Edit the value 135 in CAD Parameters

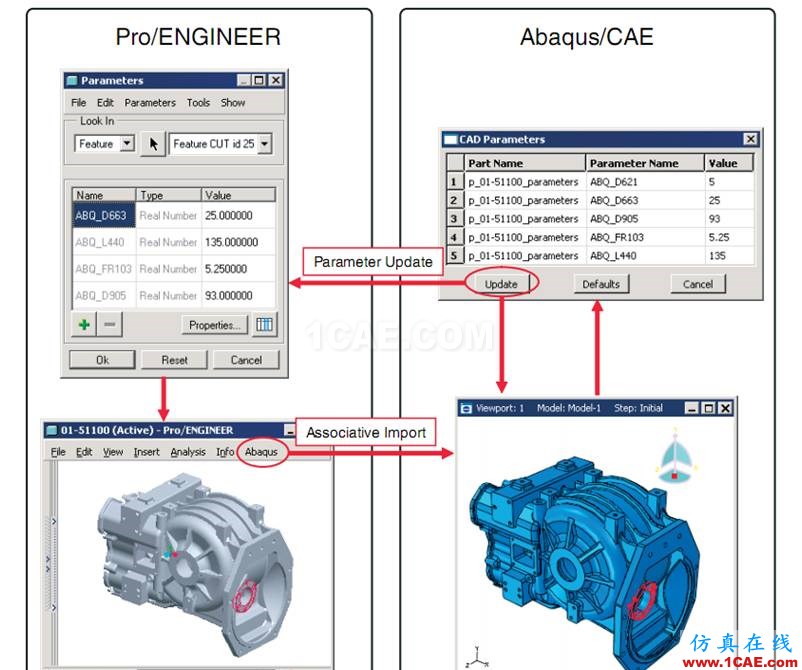[729, 256]
